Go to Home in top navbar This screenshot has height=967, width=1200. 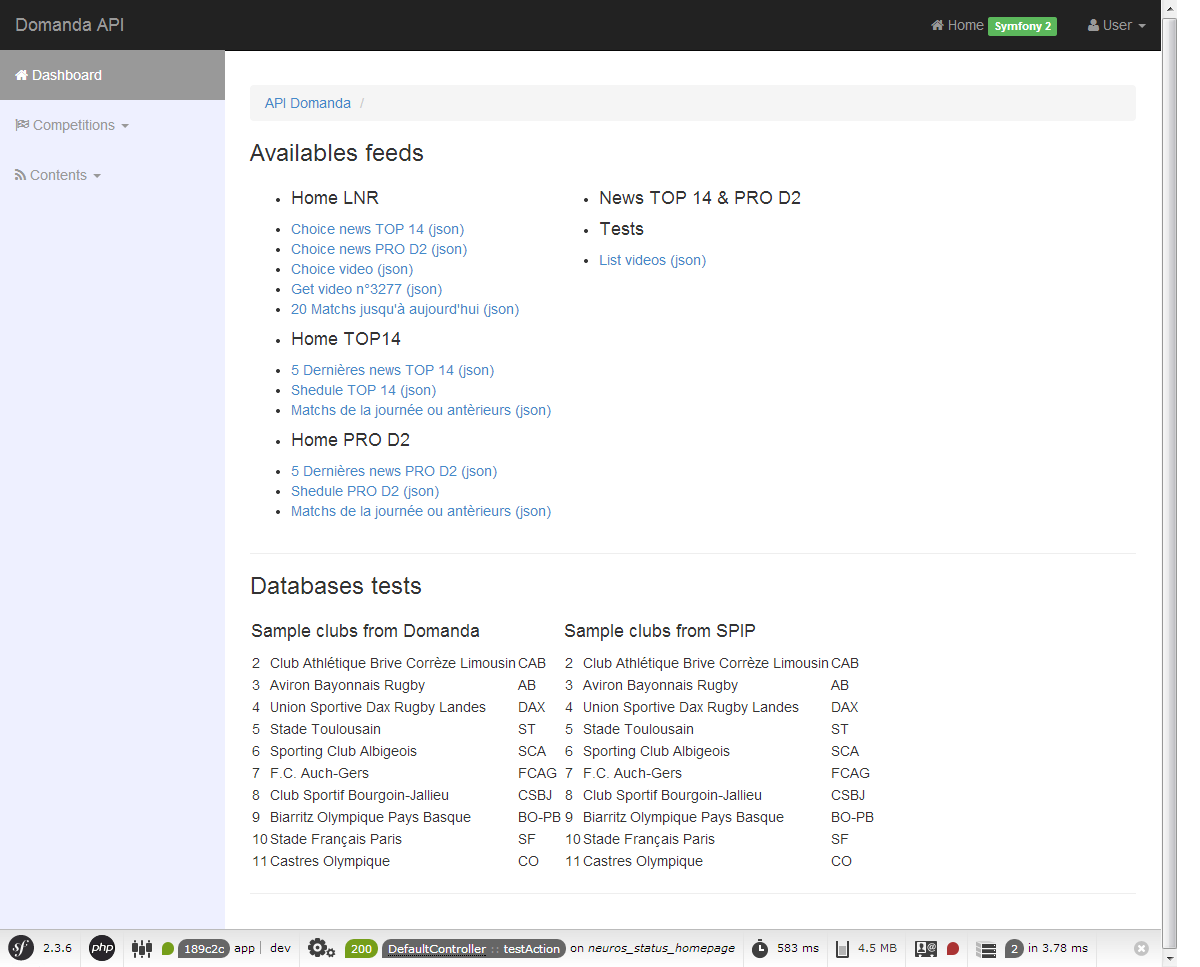(x=957, y=25)
